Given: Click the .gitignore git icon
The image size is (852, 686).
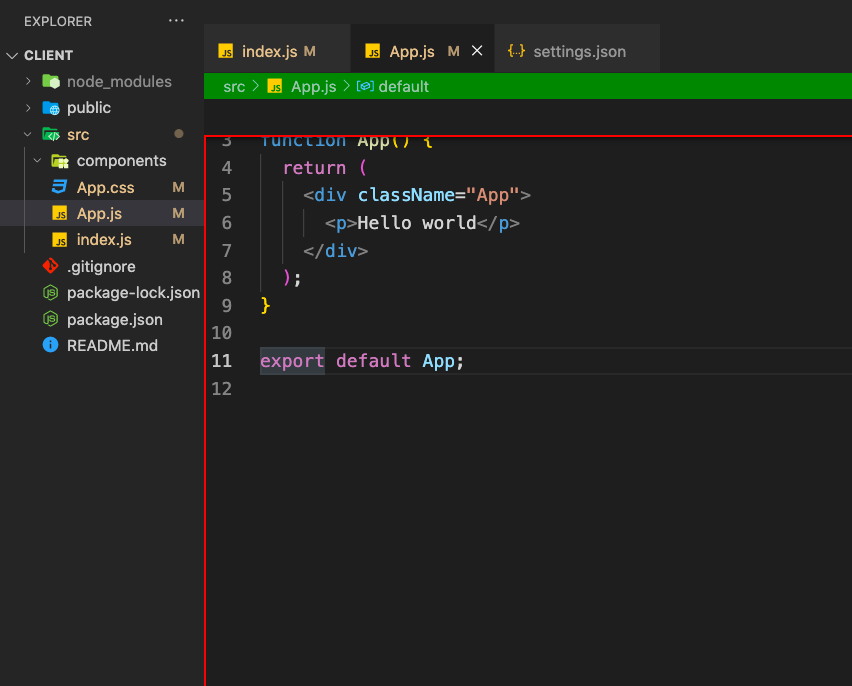Looking at the screenshot, I should 51,266.
